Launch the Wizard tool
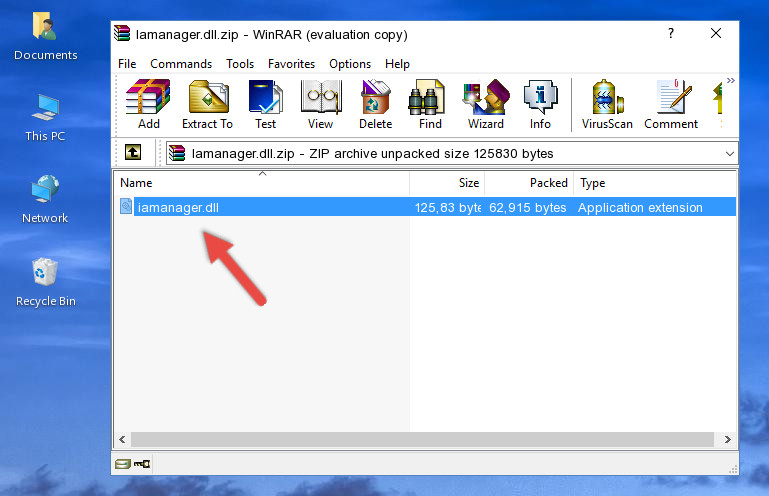The image size is (769, 496). pyautogui.click(x=486, y=104)
